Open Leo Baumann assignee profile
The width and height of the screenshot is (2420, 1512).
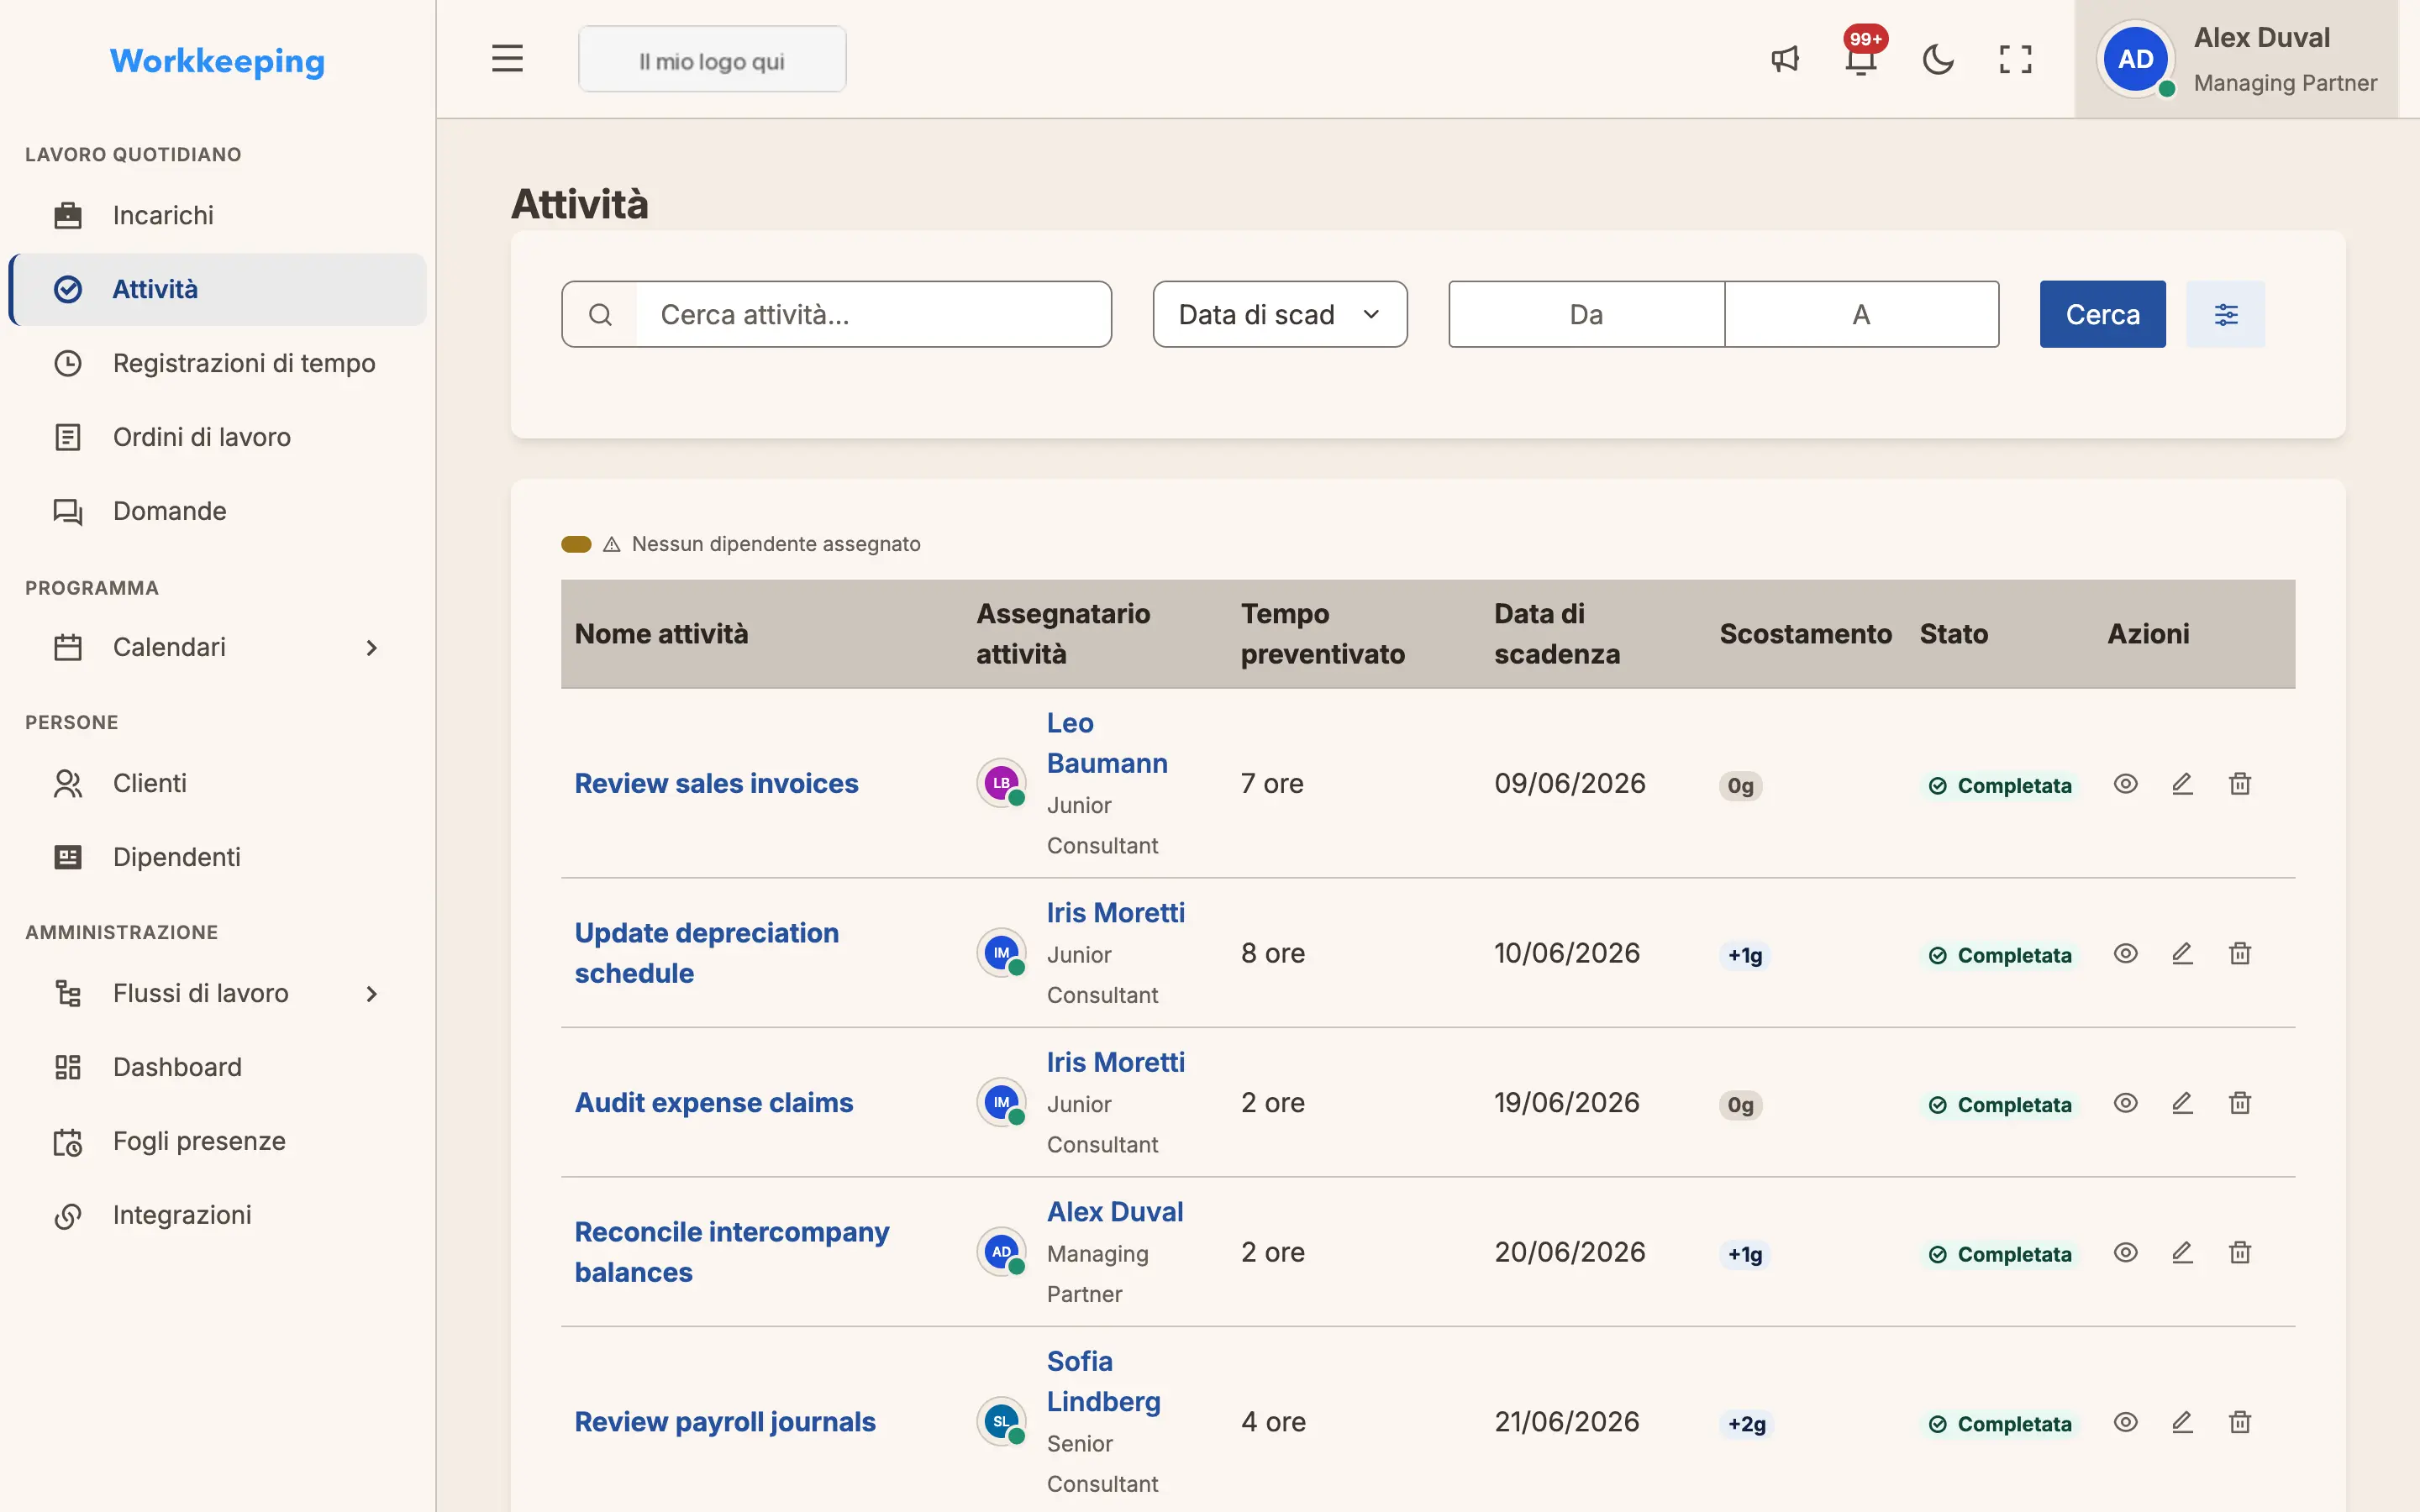(x=1107, y=743)
